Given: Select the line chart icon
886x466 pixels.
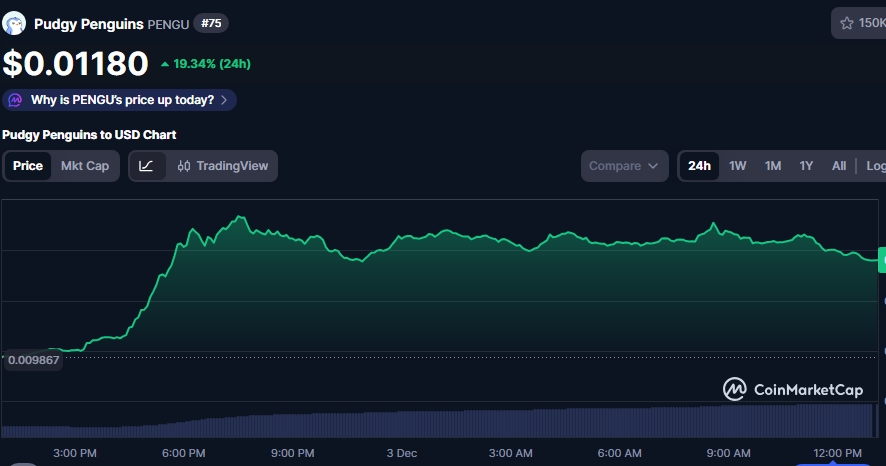Looking at the screenshot, I should [146, 166].
